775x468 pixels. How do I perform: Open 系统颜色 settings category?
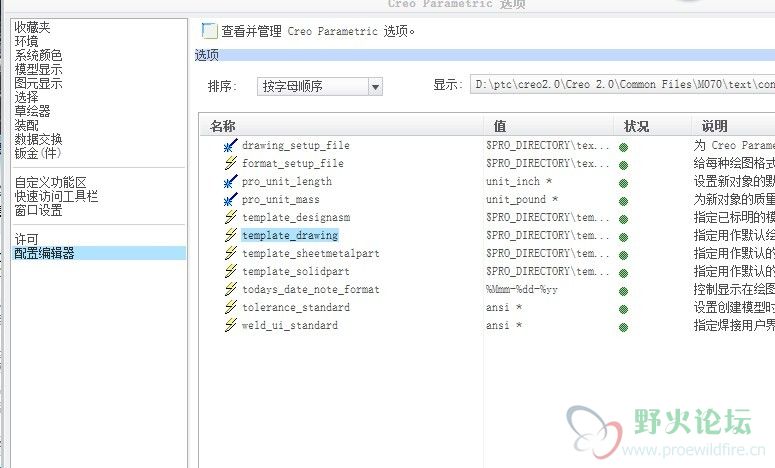38,55
